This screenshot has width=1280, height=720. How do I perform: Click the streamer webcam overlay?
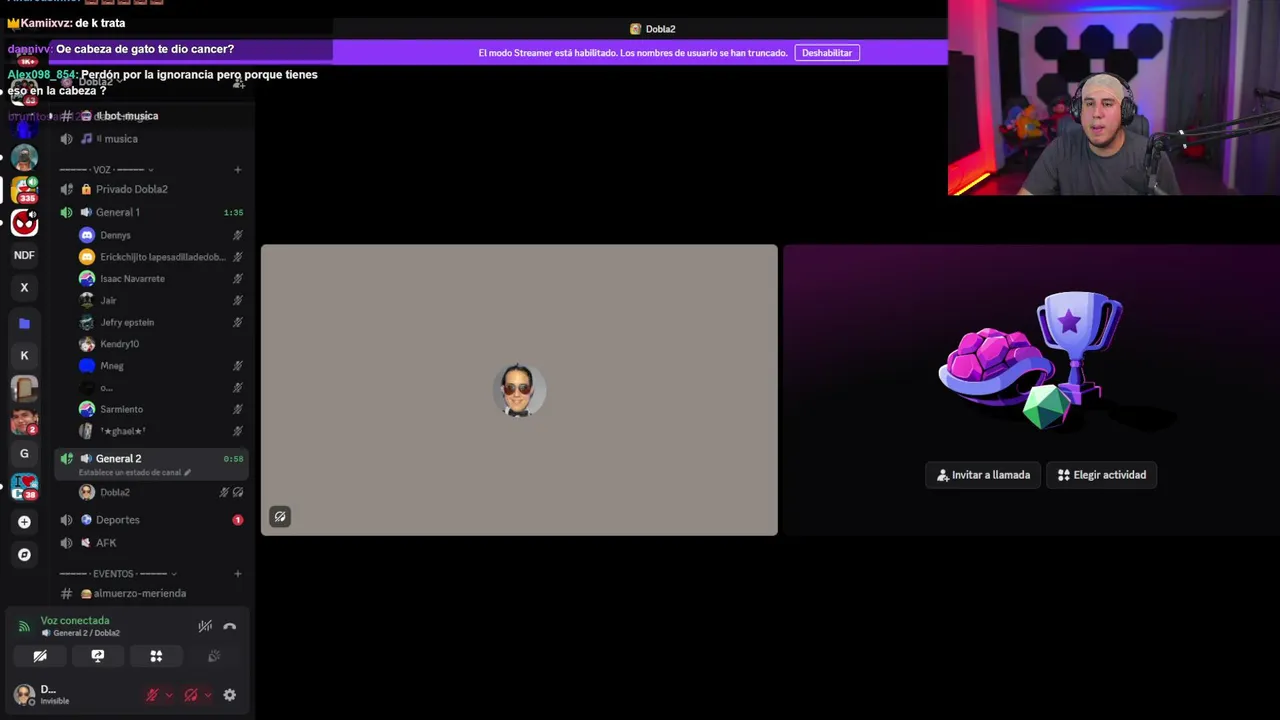[1114, 97]
